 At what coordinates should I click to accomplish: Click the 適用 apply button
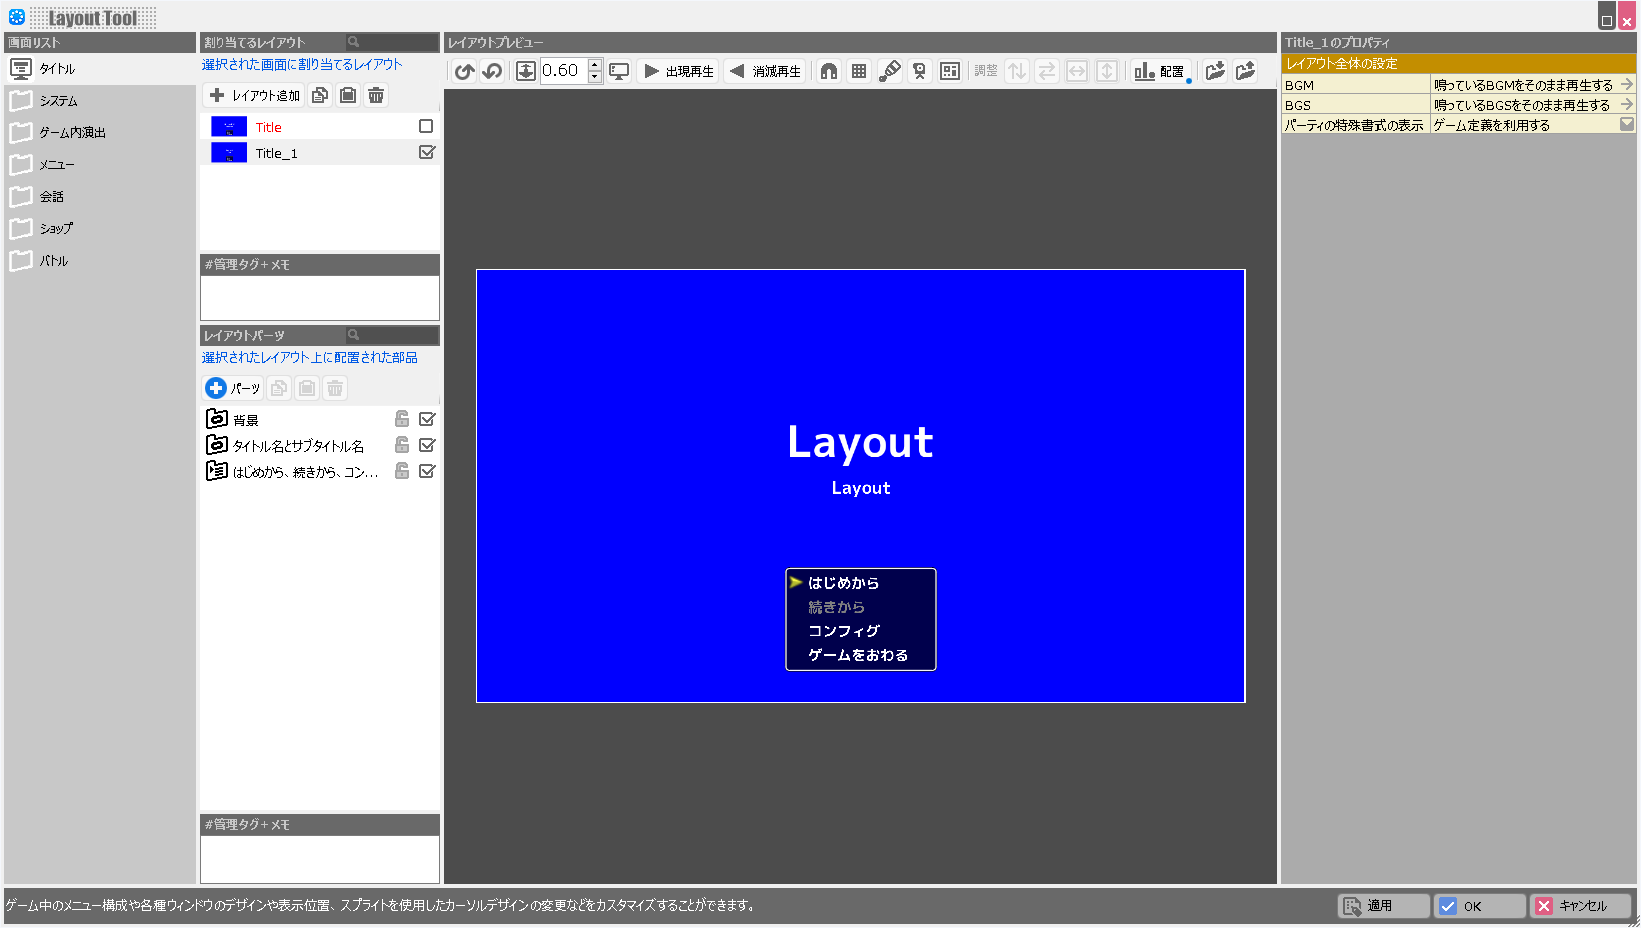coord(1383,906)
